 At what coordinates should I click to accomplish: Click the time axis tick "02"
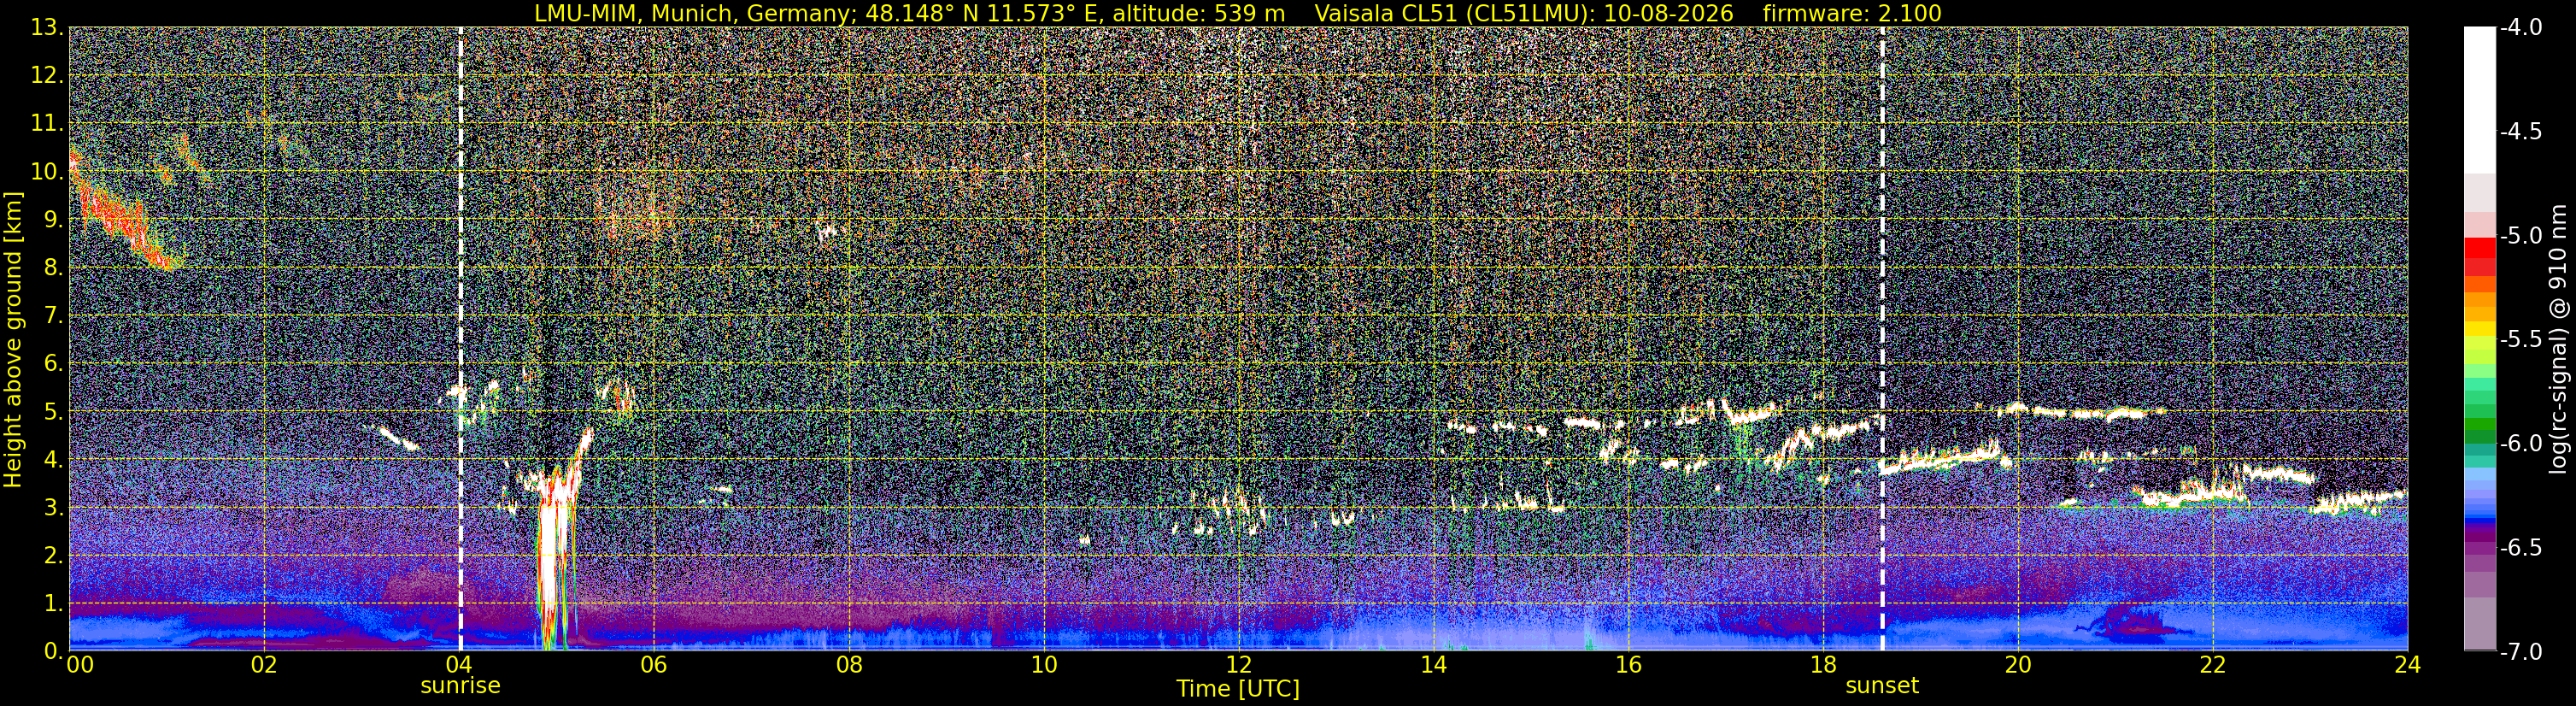click(x=263, y=665)
